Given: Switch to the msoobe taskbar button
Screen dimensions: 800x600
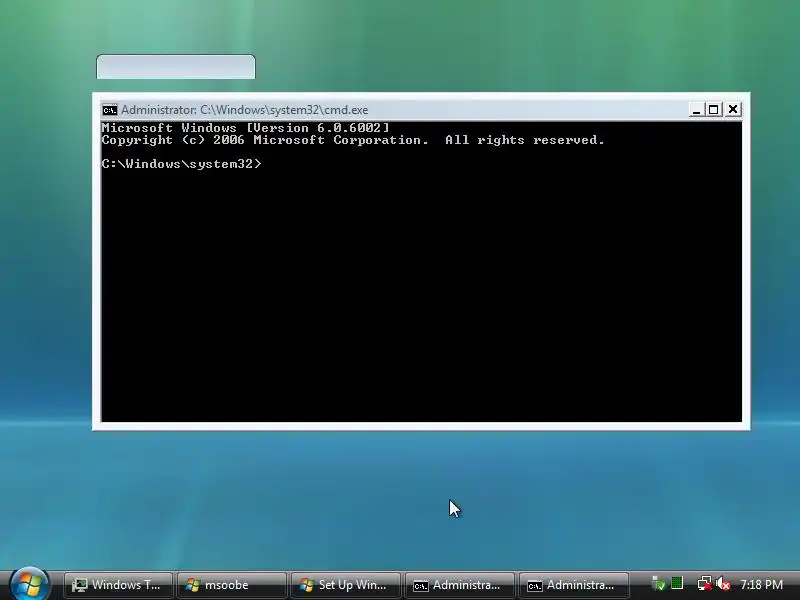Looking at the screenshot, I should (x=232, y=585).
